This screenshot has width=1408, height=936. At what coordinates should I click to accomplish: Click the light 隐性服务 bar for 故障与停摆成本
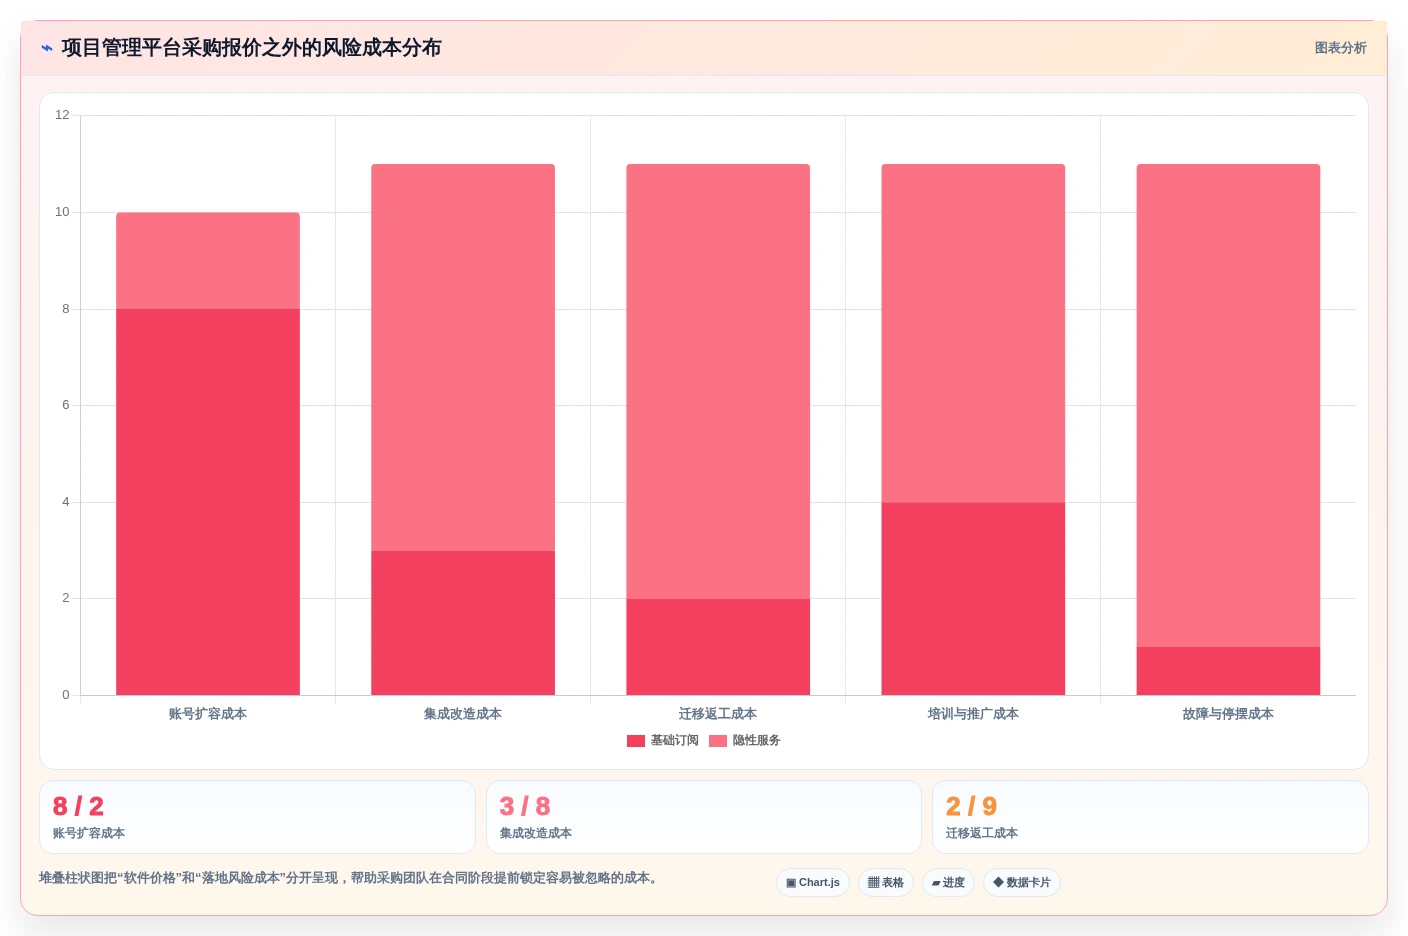1228,405
